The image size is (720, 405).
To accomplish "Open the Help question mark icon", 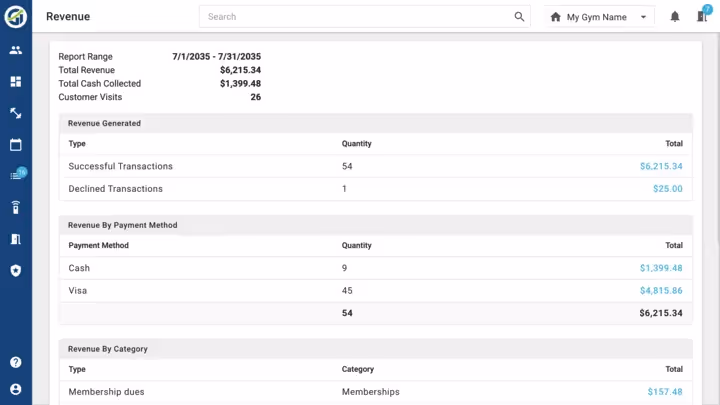I will (16, 362).
